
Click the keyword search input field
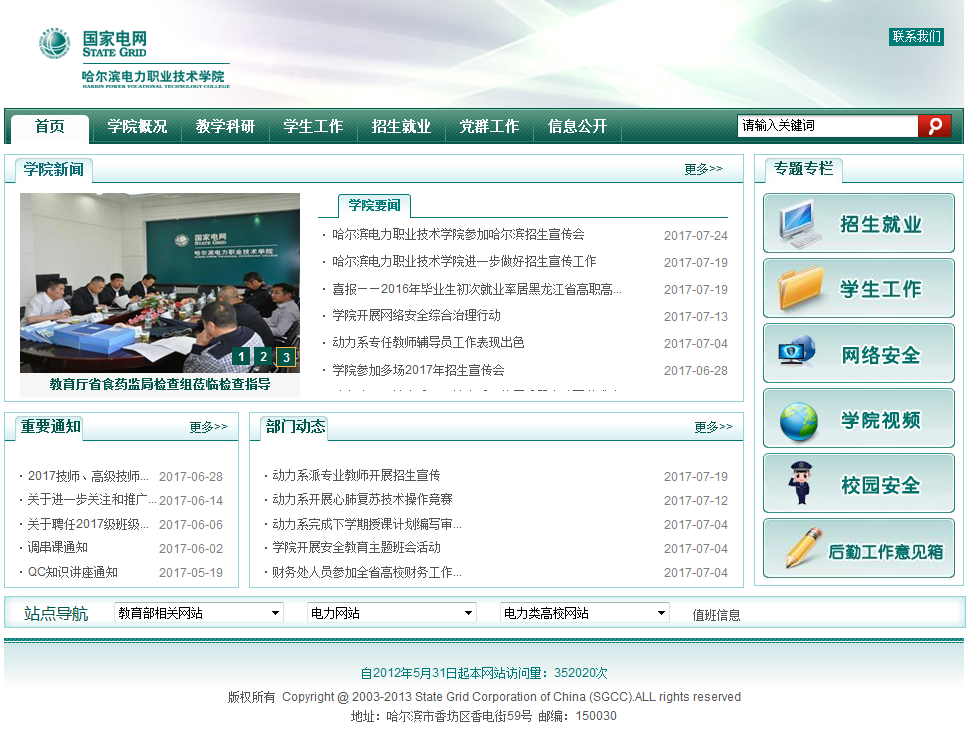(827, 126)
